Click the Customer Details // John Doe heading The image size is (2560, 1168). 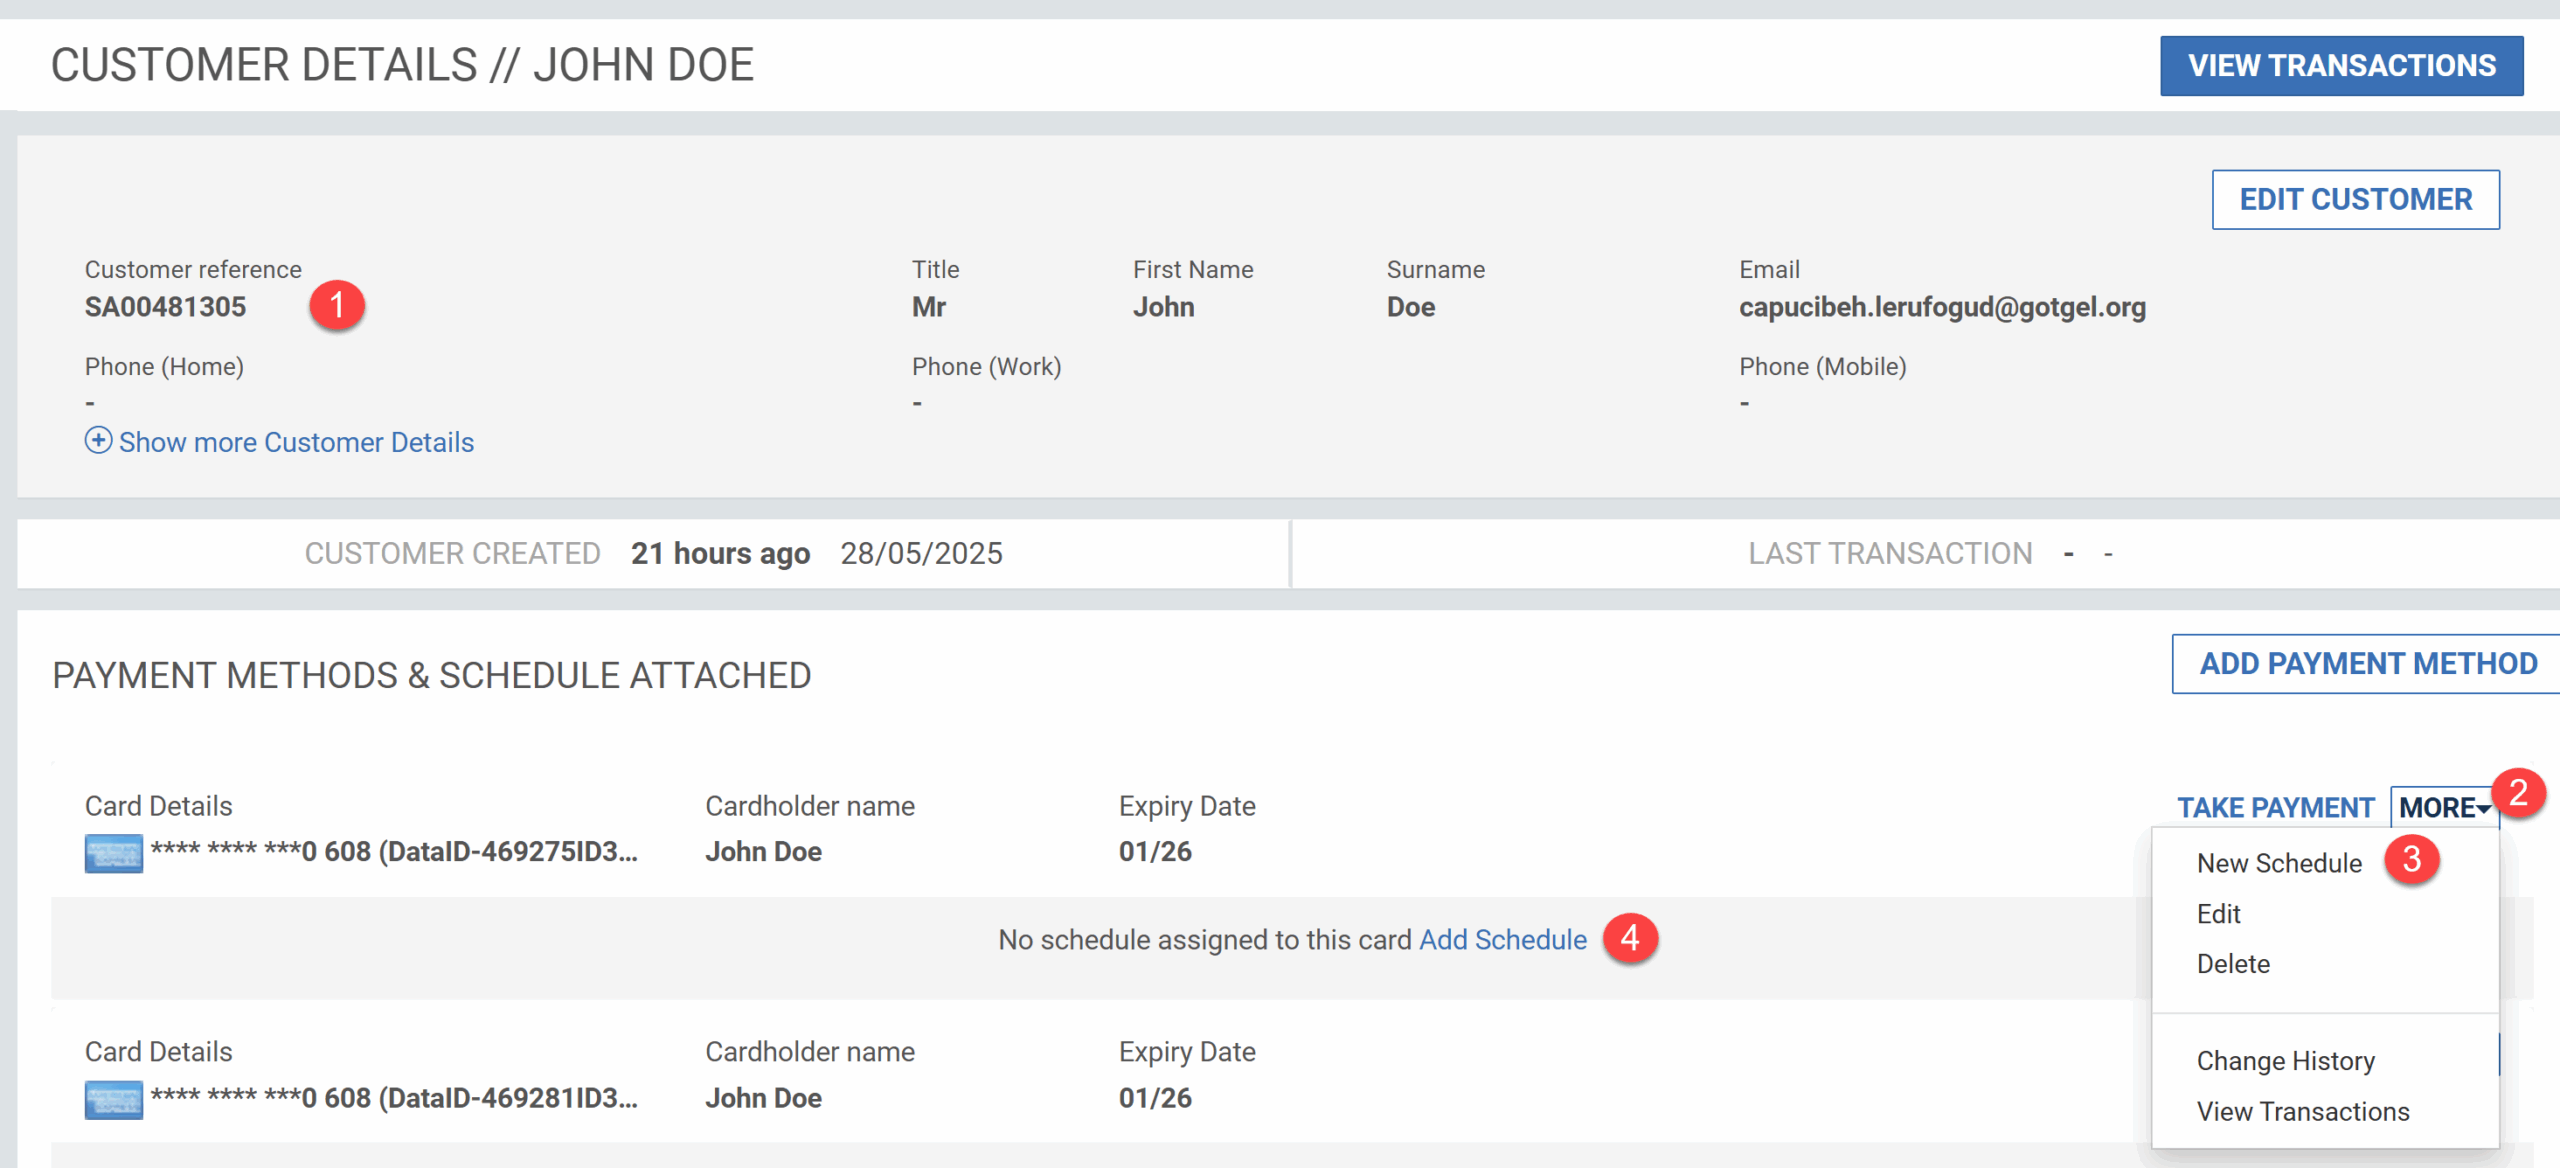pyautogui.click(x=402, y=65)
